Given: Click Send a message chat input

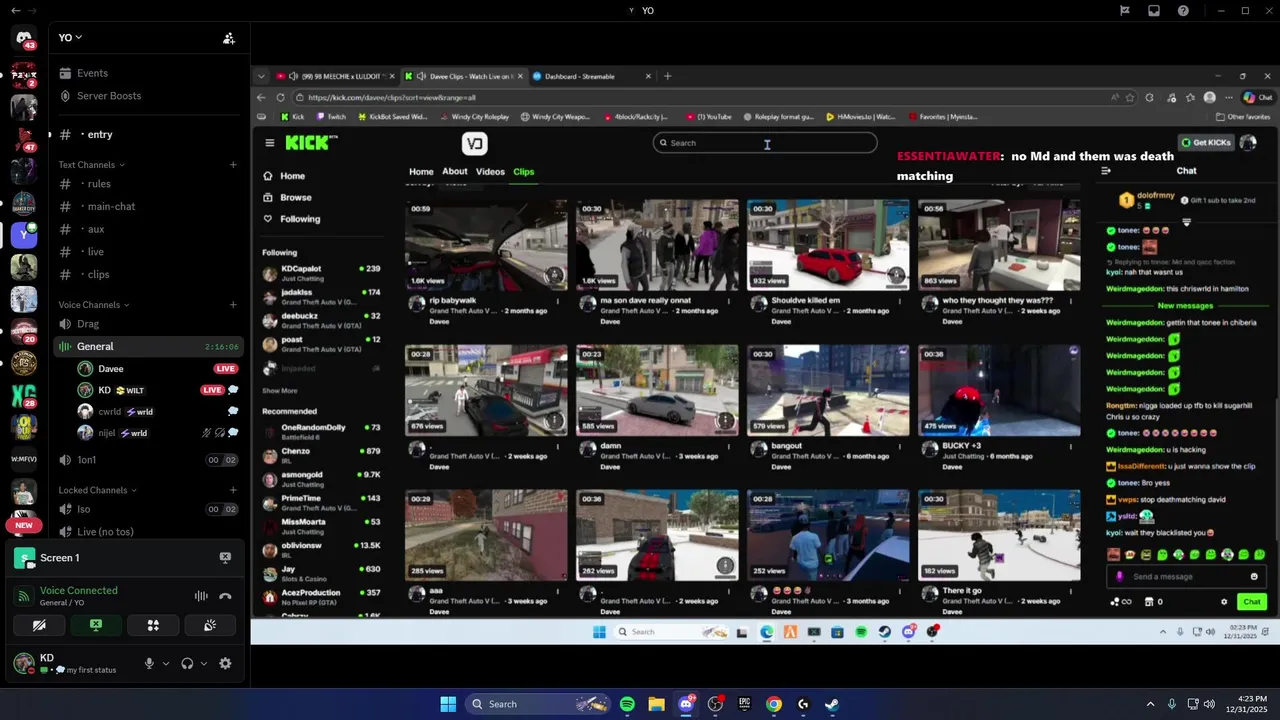Looking at the screenshot, I should pyautogui.click(x=1186, y=576).
